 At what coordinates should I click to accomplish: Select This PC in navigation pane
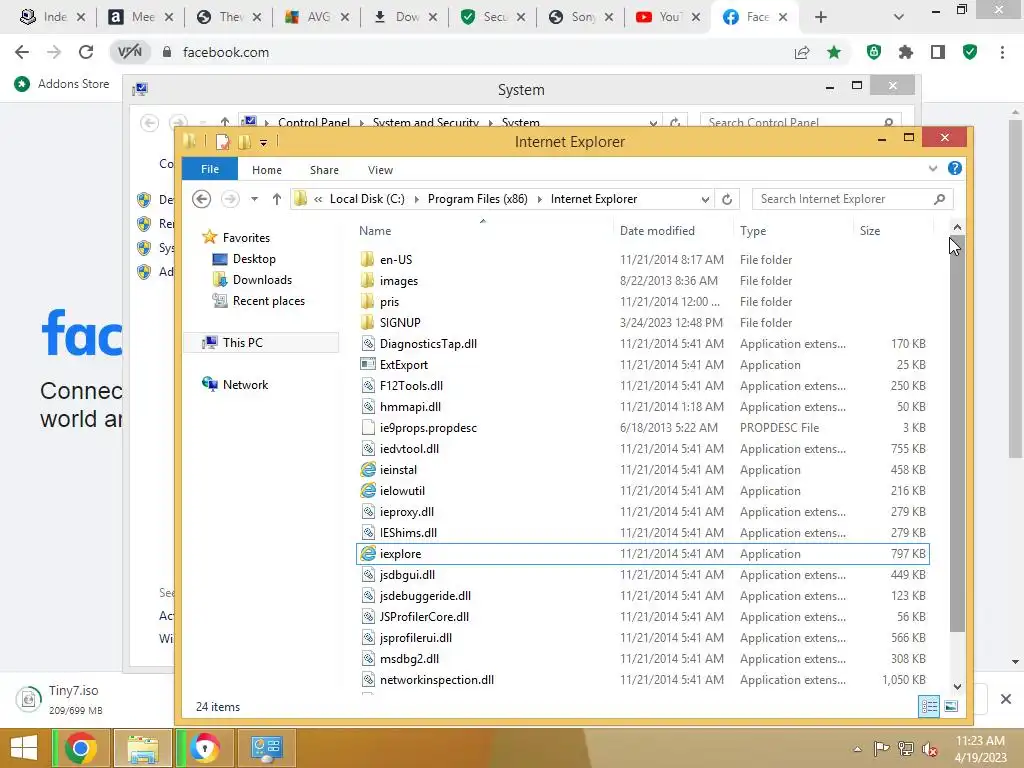(x=242, y=342)
